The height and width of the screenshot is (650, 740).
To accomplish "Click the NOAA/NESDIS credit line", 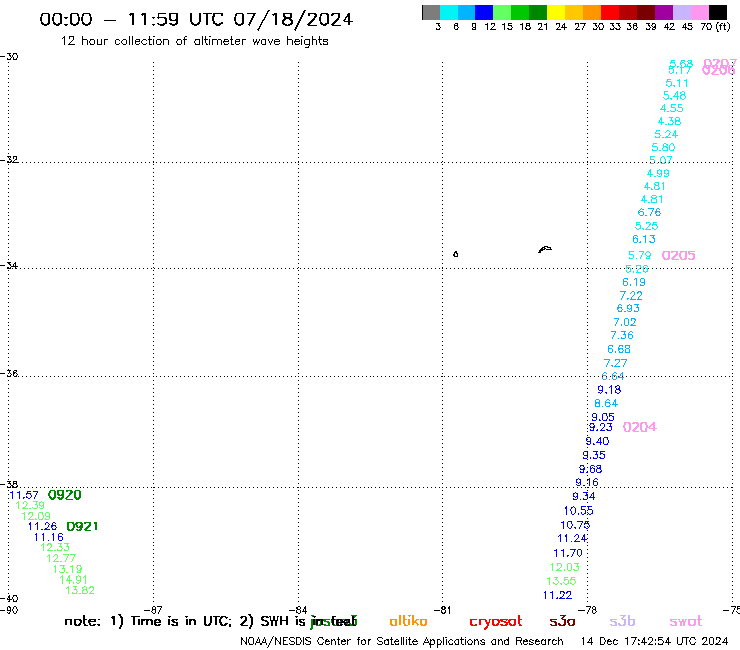I will pyautogui.click(x=402, y=642).
